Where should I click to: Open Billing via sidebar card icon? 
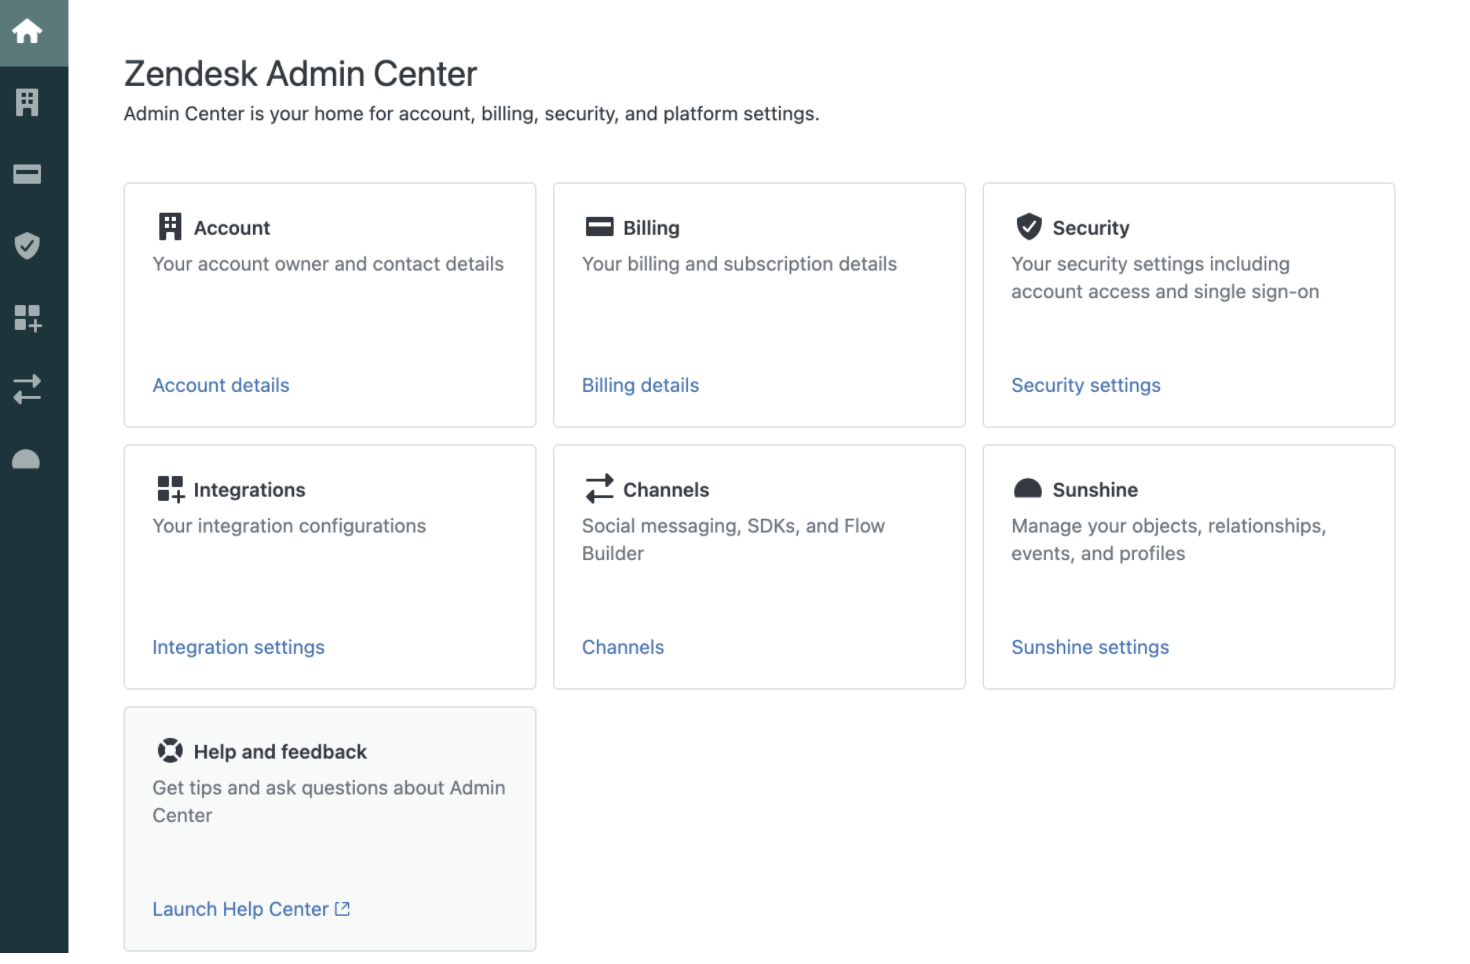[x=27, y=175]
